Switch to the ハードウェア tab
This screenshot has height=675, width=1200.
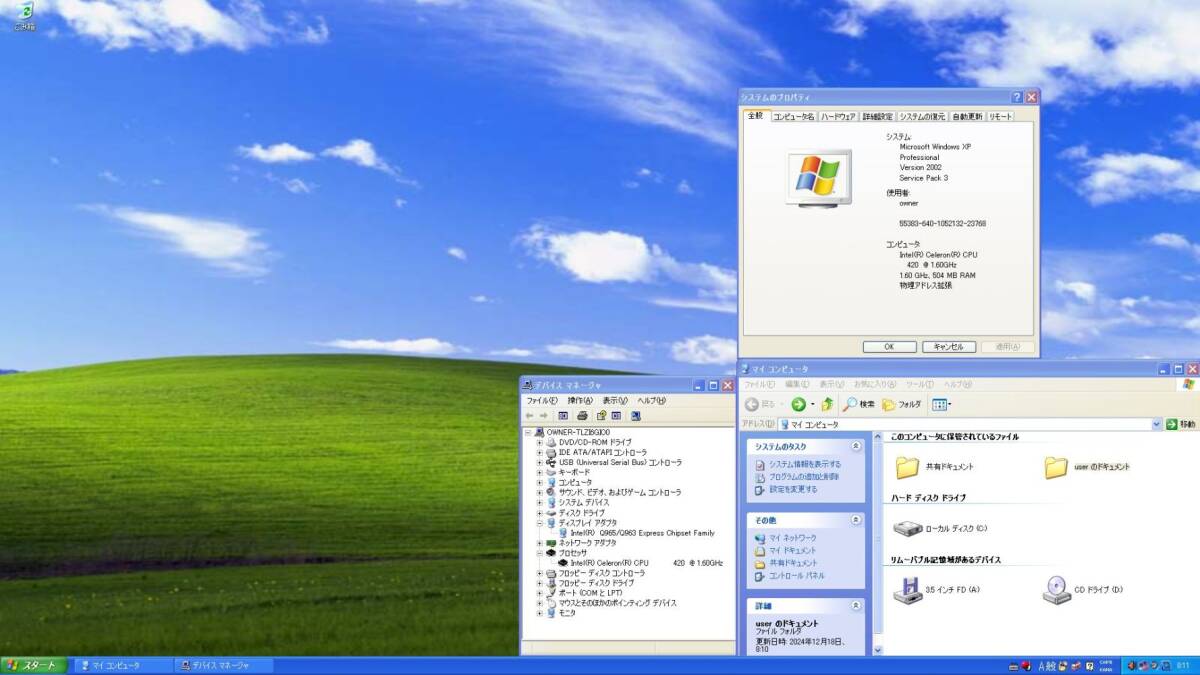[x=838, y=117]
